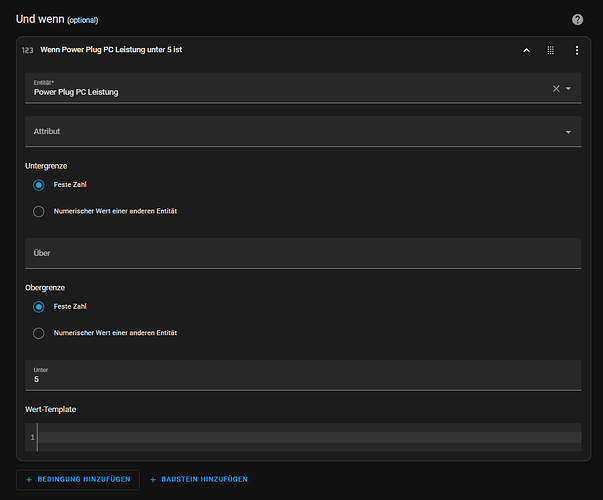Collapse the condition card with the chevron
The height and width of the screenshot is (500, 603).
pos(526,50)
